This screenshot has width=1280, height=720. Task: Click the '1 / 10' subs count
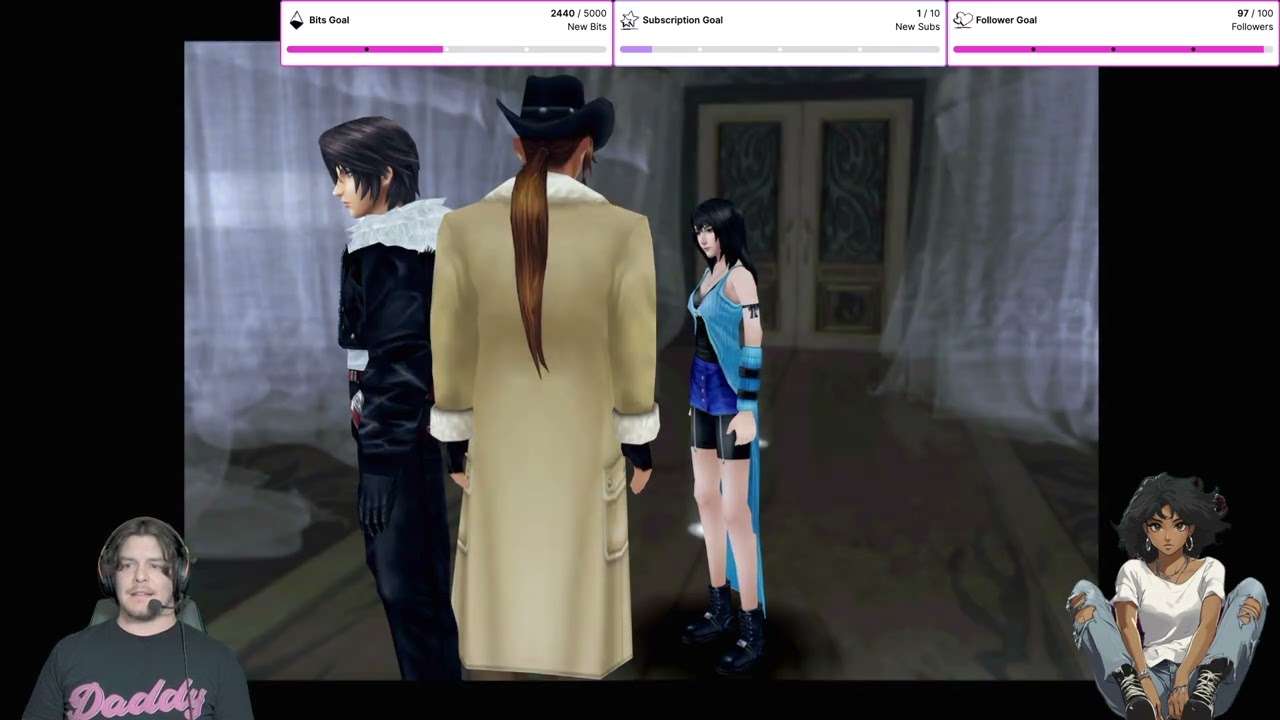[x=928, y=14]
